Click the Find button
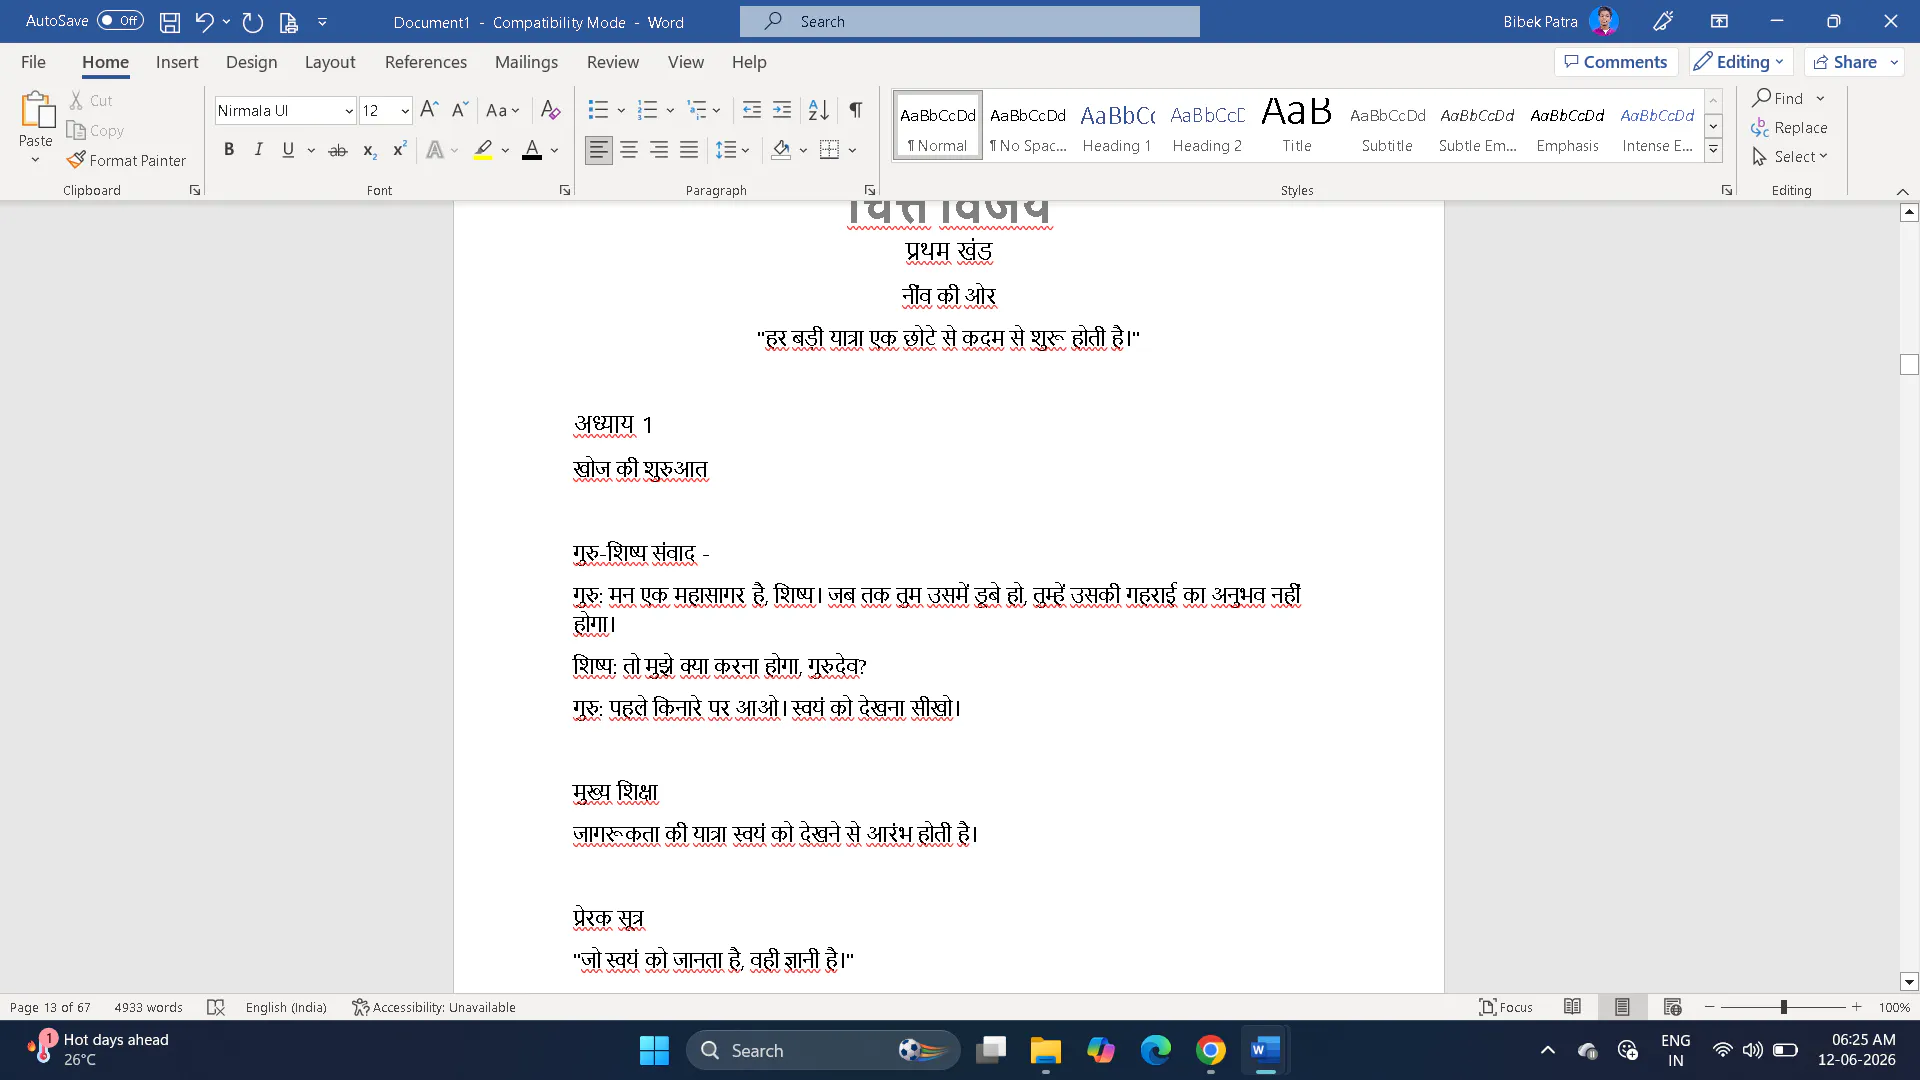The image size is (1920, 1080). click(1778, 98)
